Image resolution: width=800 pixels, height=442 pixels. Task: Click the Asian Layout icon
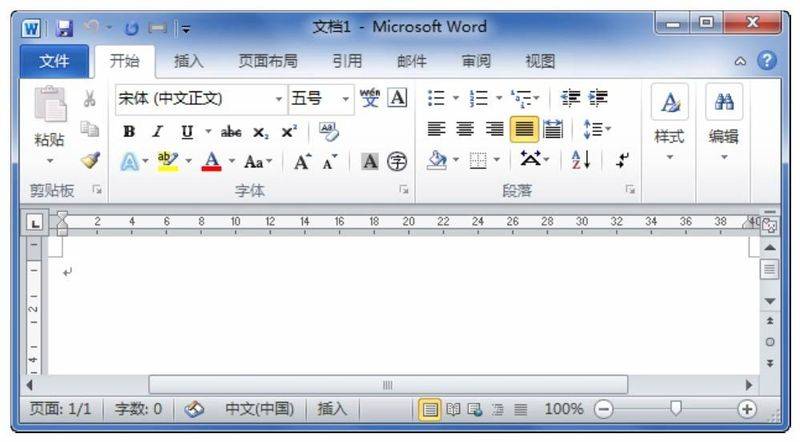533,160
